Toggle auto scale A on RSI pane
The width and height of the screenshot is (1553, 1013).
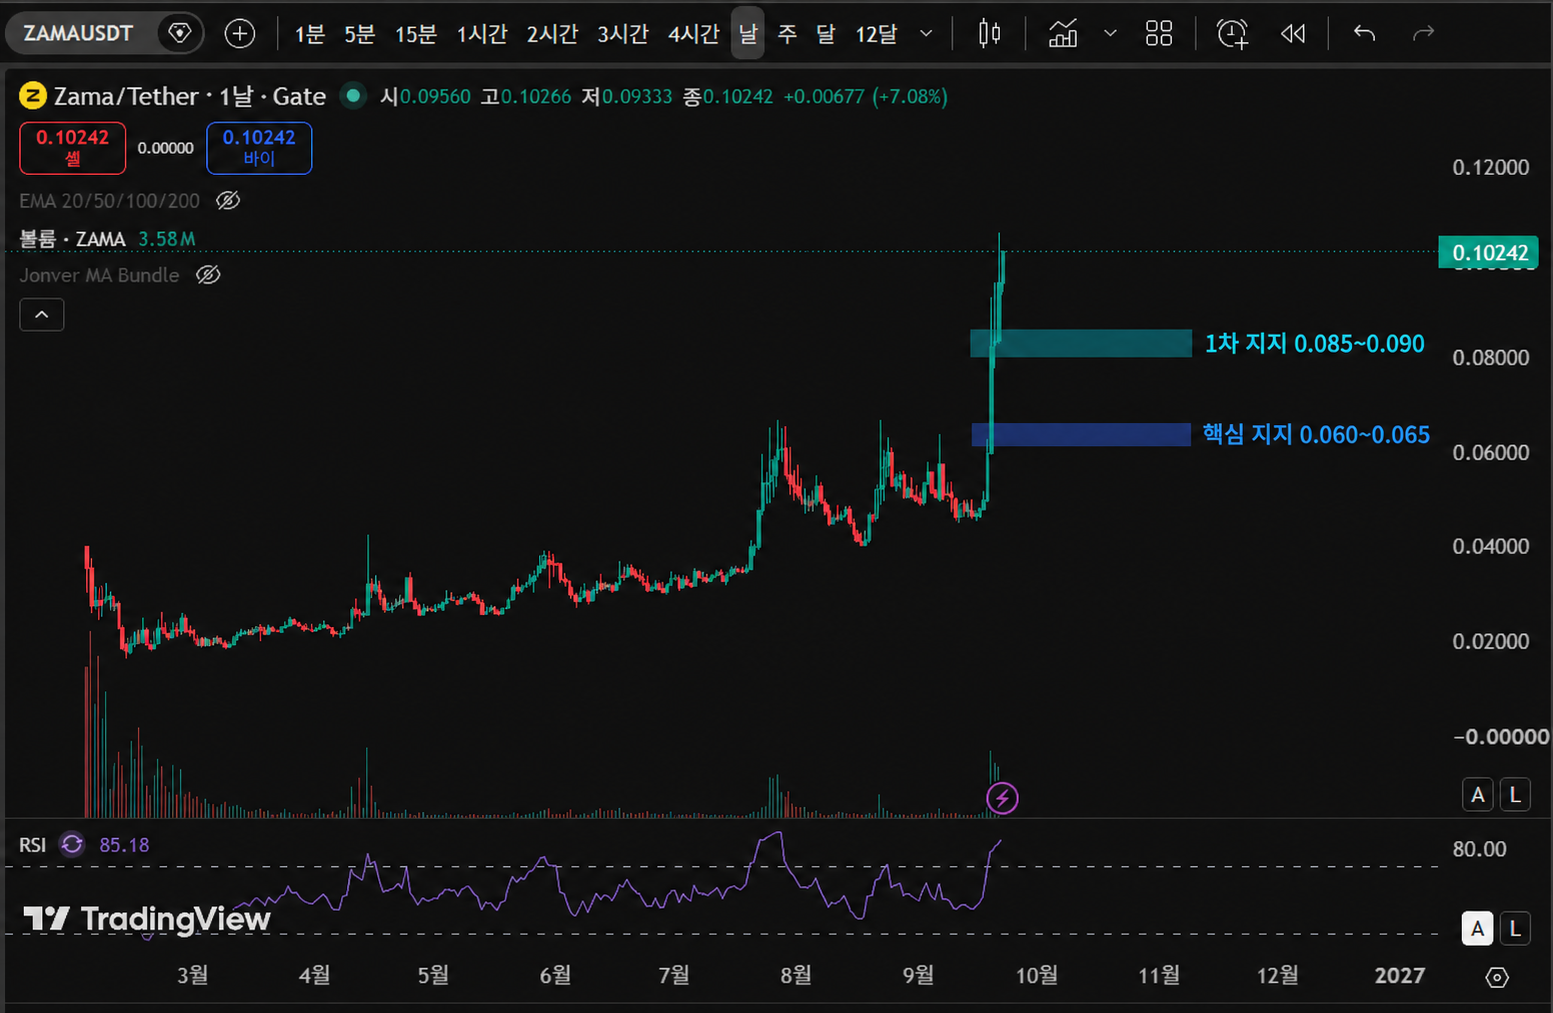point(1478,929)
